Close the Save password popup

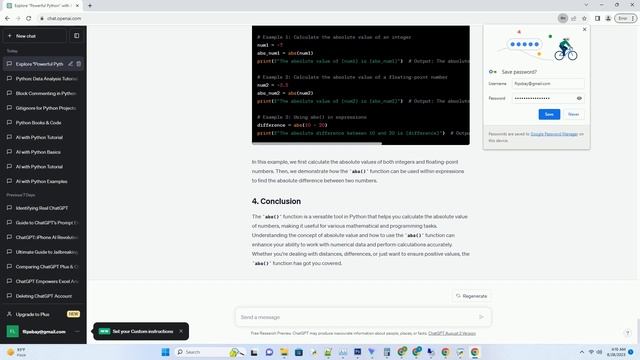pos(584,29)
